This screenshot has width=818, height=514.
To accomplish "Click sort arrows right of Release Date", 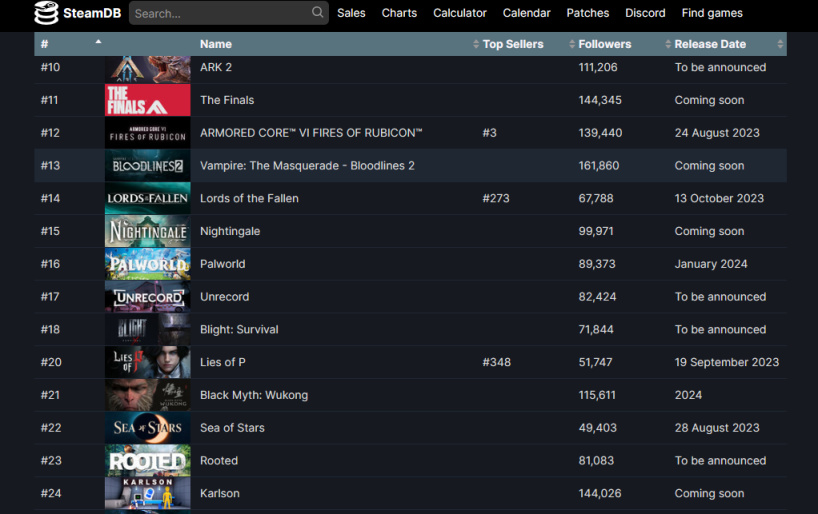I will [x=780, y=44].
